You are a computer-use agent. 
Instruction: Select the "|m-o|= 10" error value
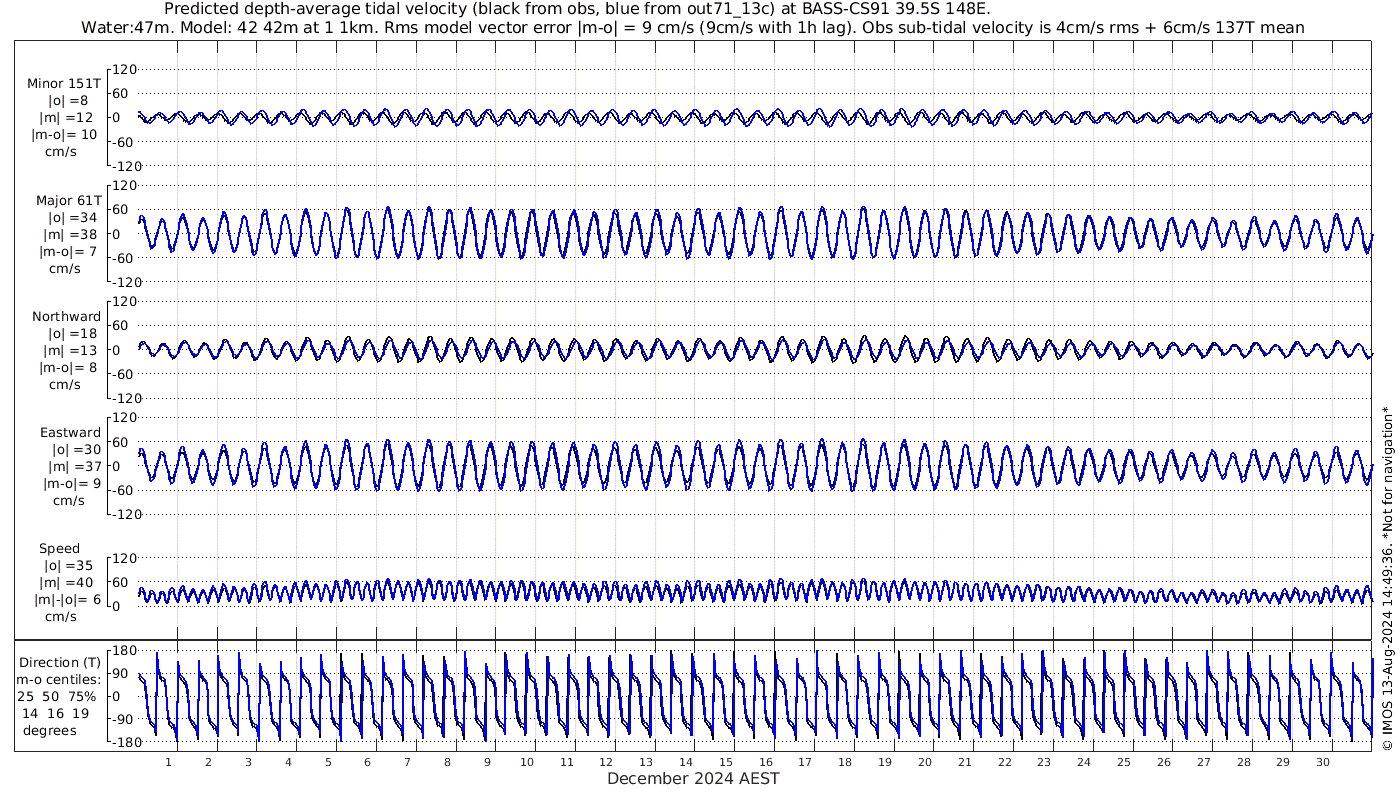point(65,135)
